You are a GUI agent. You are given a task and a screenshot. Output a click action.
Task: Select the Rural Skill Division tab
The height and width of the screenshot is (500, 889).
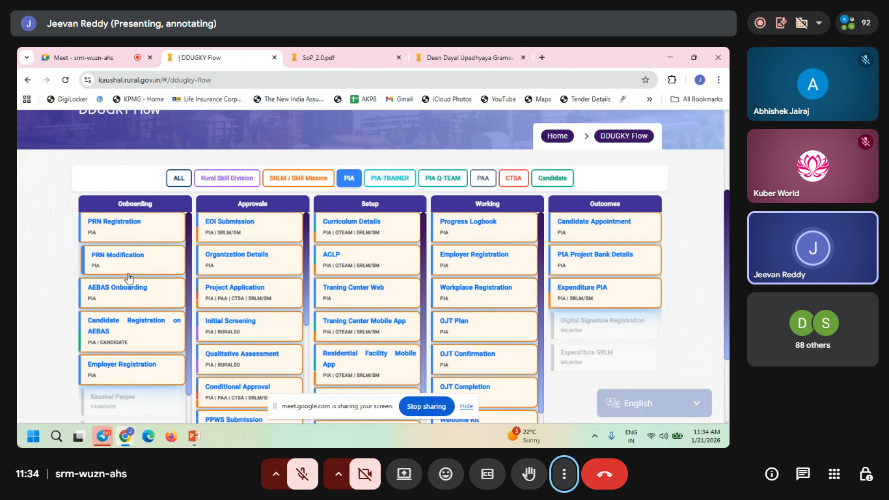[x=227, y=178]
